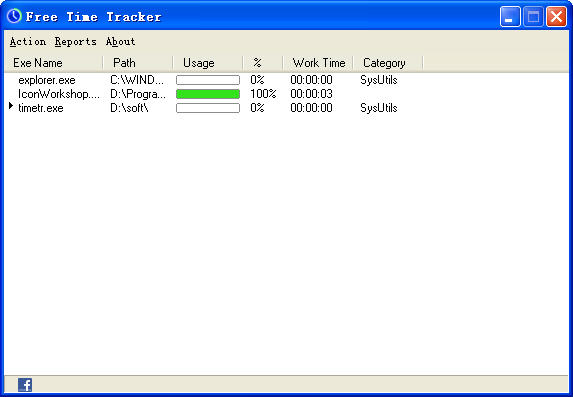Sort by Category column header
The height and width of the screenshot is (397, 573).
(388, 63)
